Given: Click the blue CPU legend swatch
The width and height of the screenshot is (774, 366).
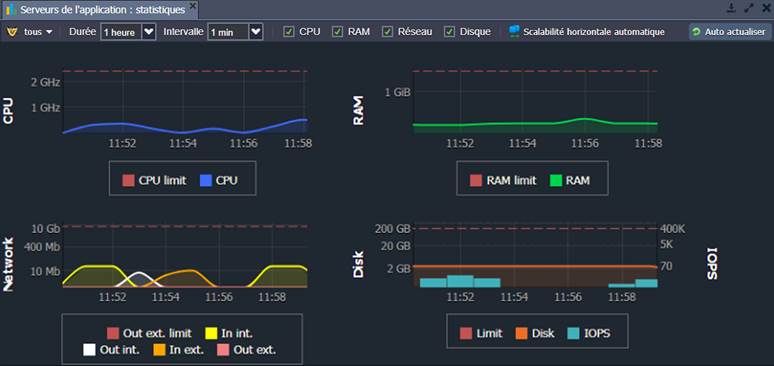Looking at the screenshot, I should coord(206,181).
